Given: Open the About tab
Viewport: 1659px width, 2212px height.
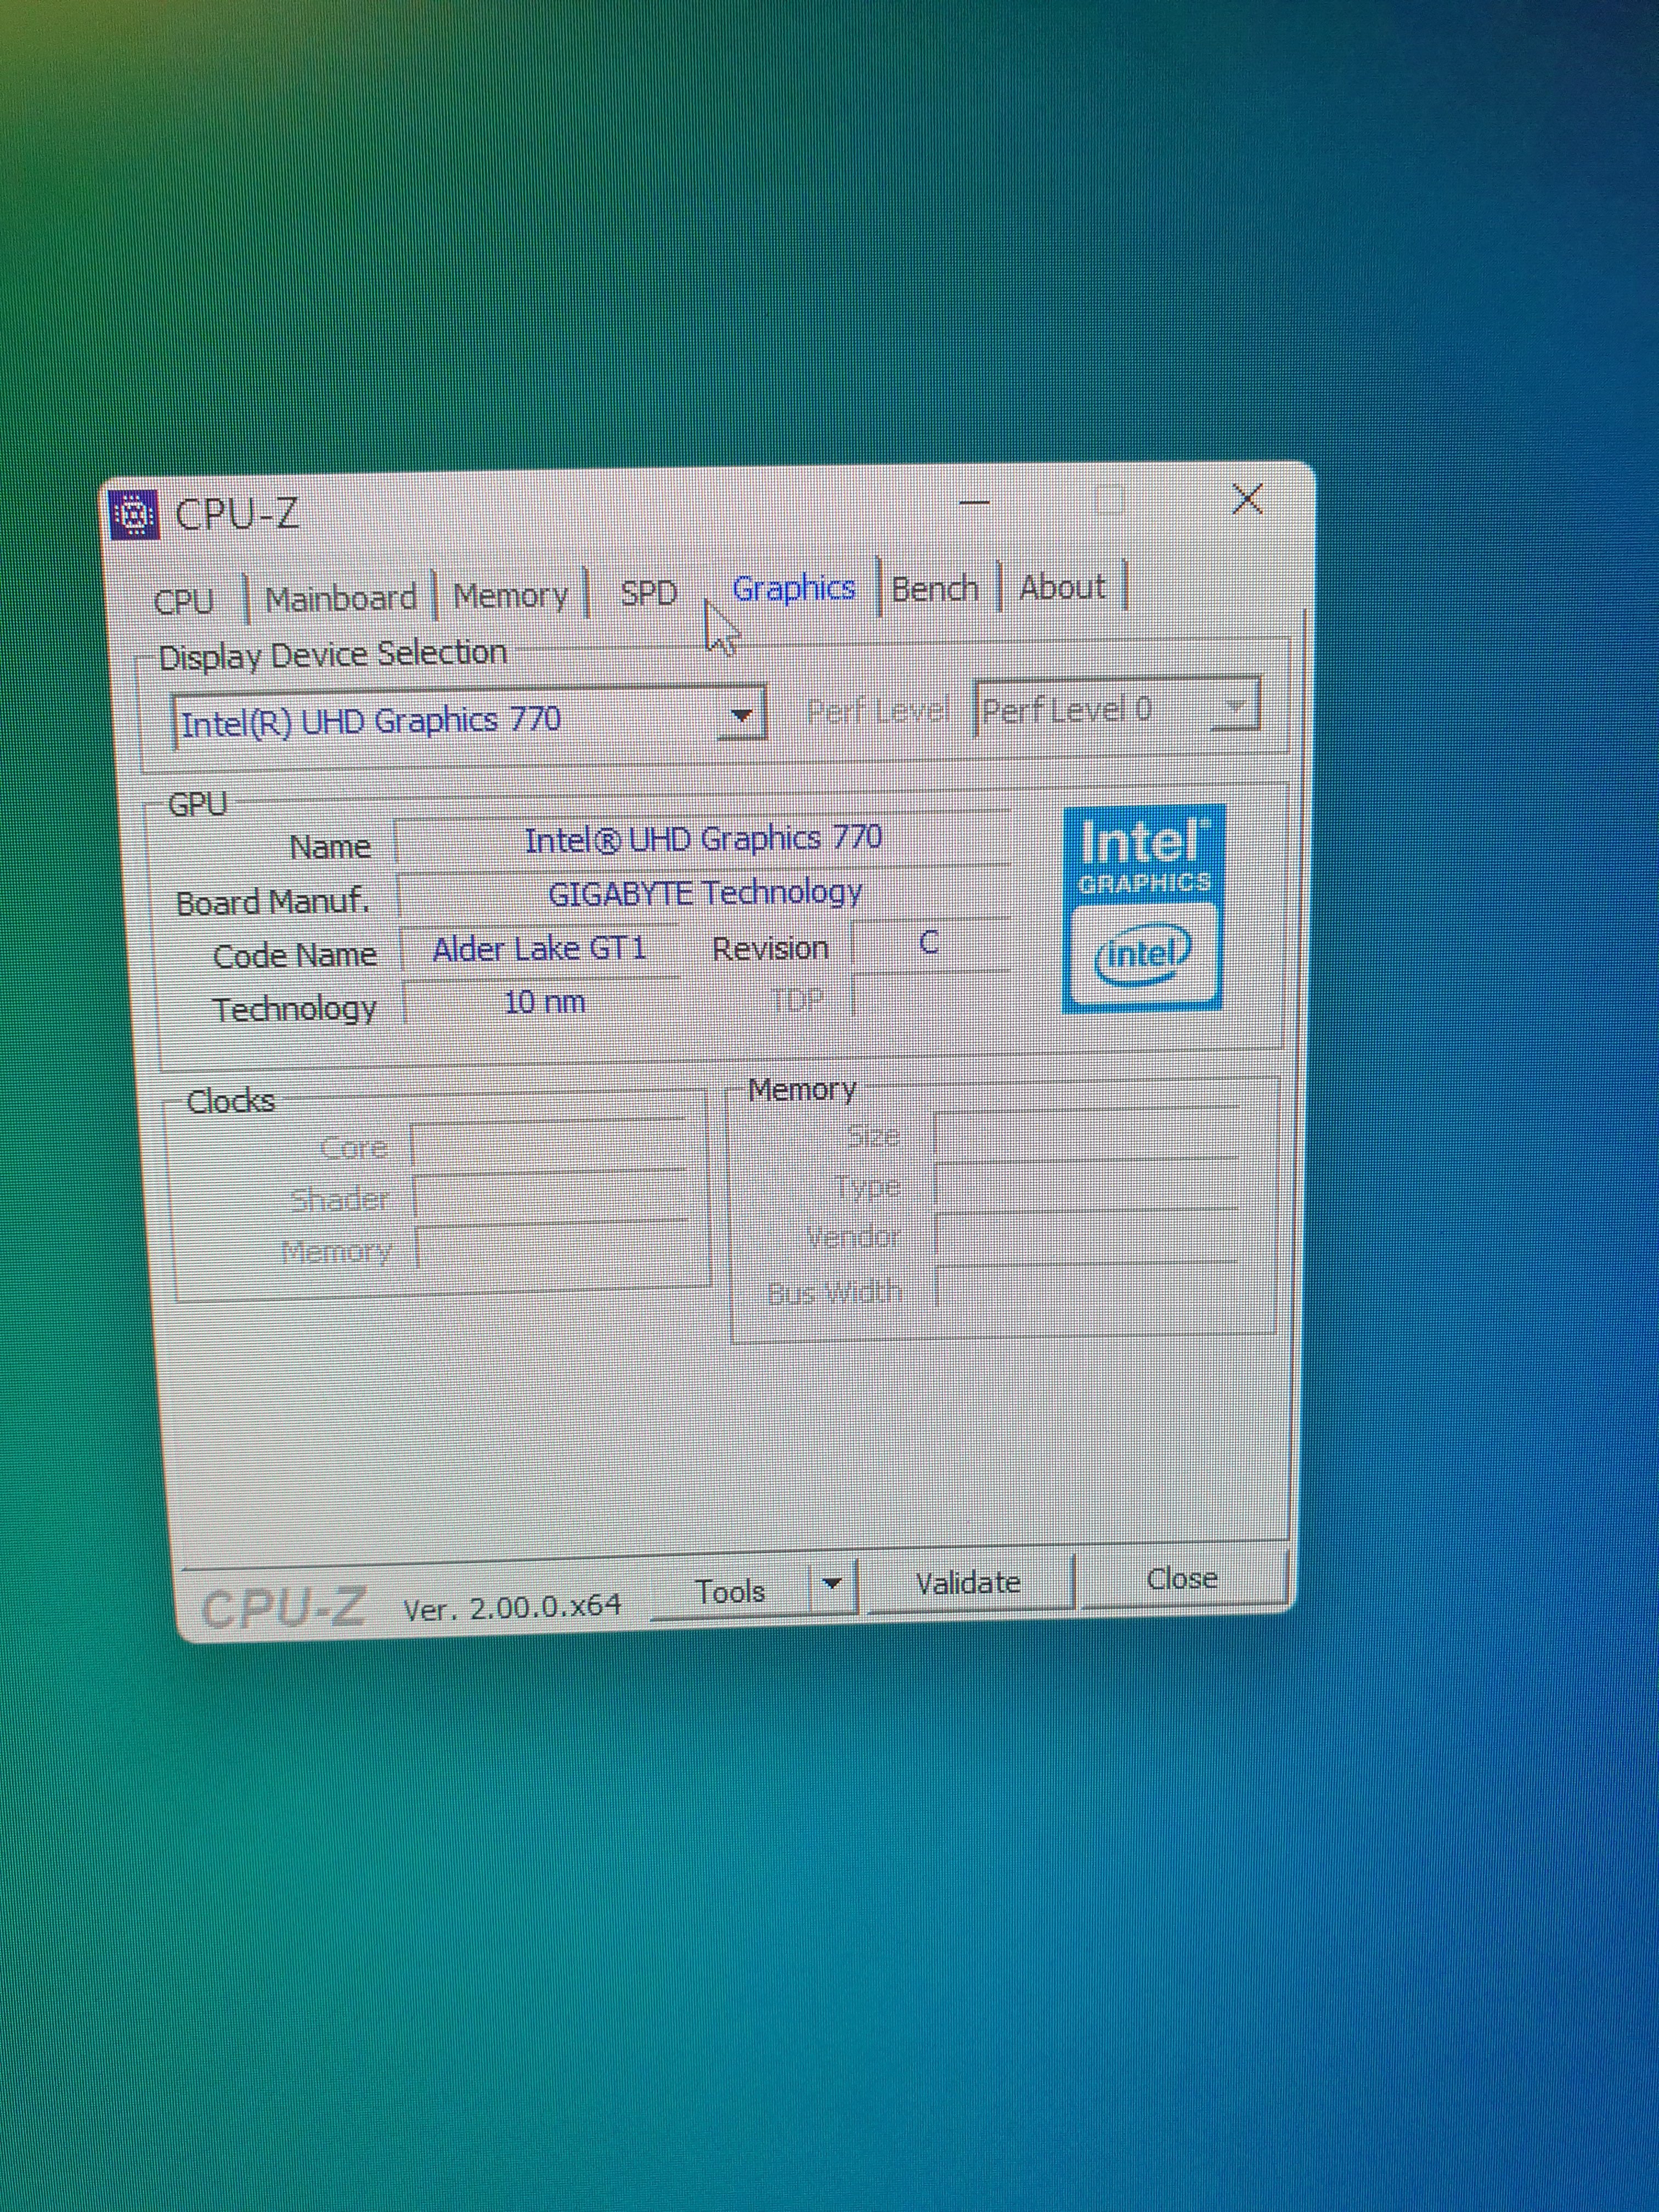Looking at the screenshot, I should pos(1062,587).
